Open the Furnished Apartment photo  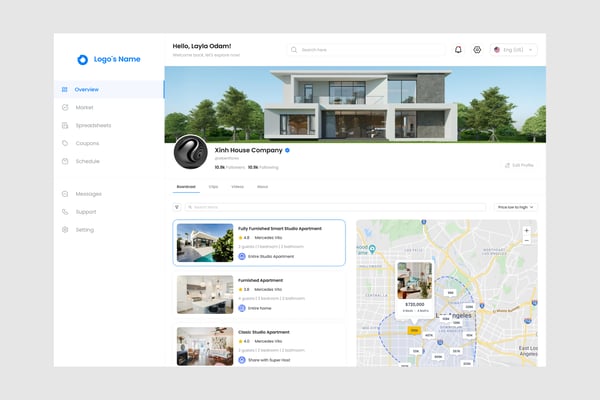205,294
